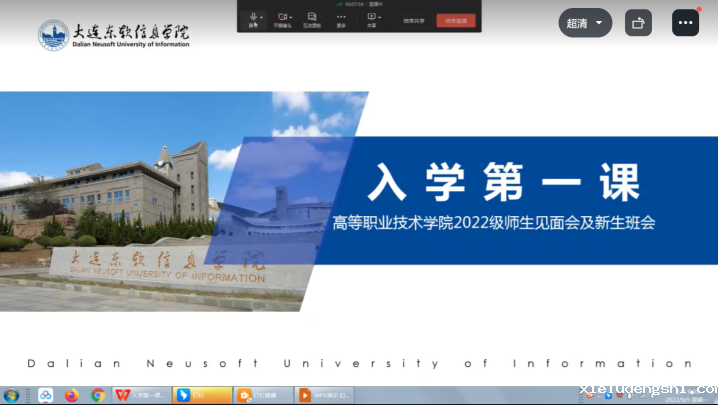
Task: Launch Firefox from the taskbar
Action: [72, 395]
